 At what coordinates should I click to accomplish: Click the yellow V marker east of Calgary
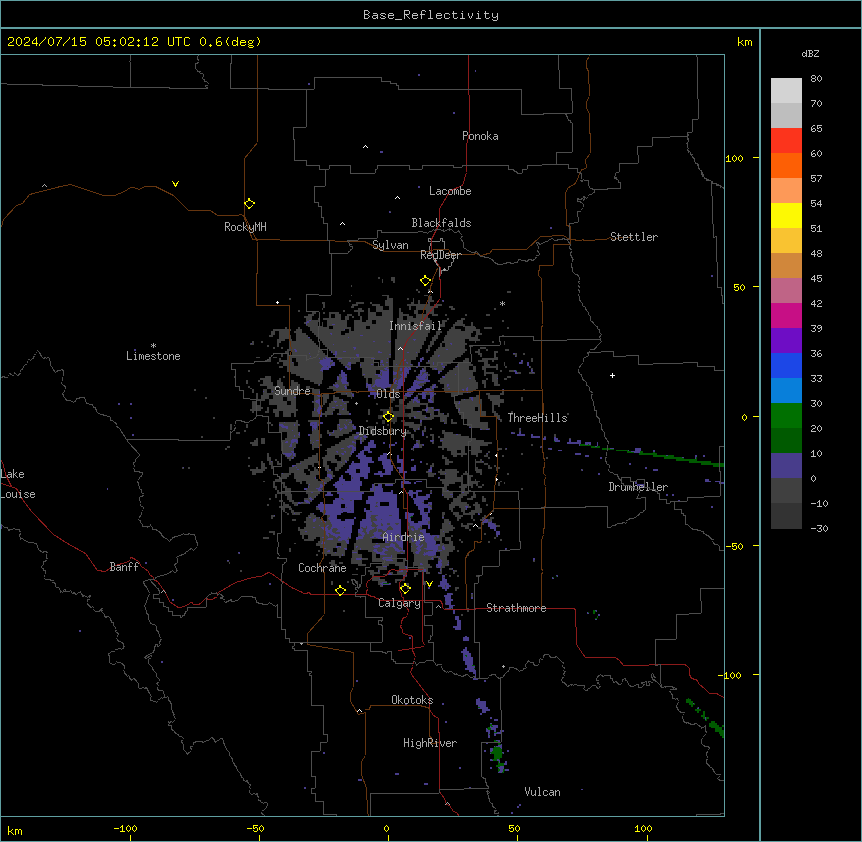pyautogui.click(x=429, y=584)
